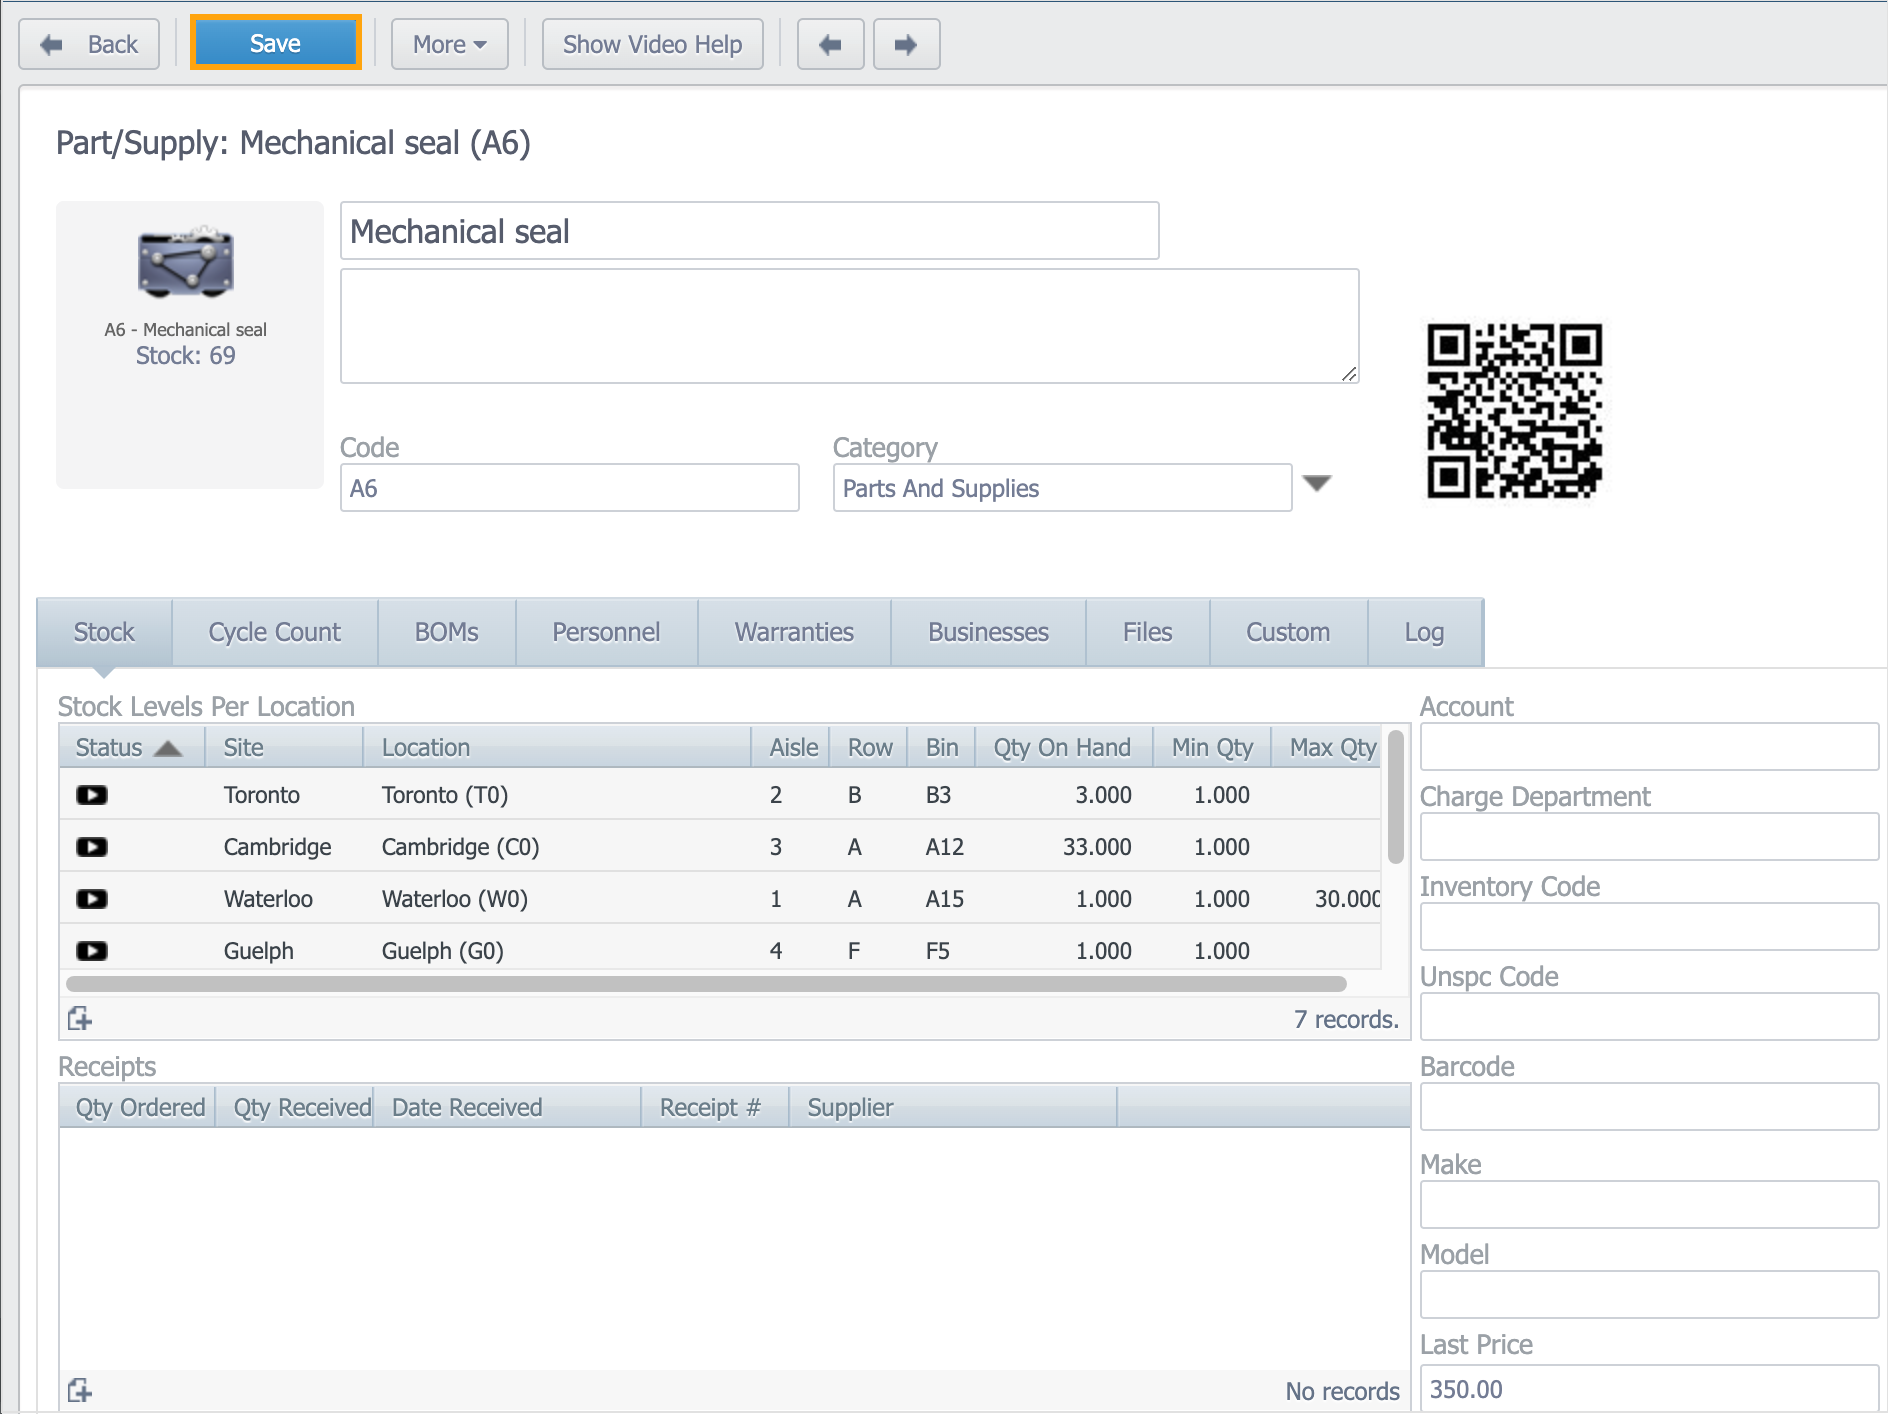
Task: Click Show Video Help
Action: tap(652, 44)
